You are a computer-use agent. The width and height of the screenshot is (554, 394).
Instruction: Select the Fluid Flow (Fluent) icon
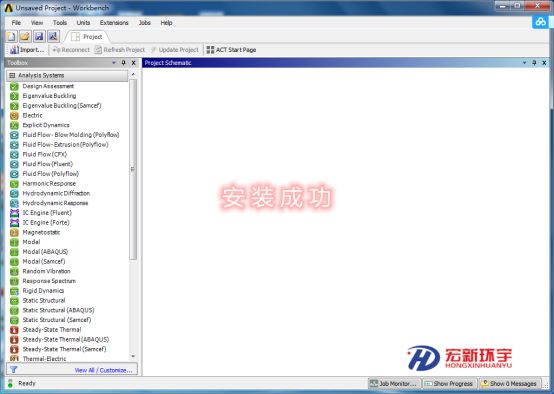14,164
